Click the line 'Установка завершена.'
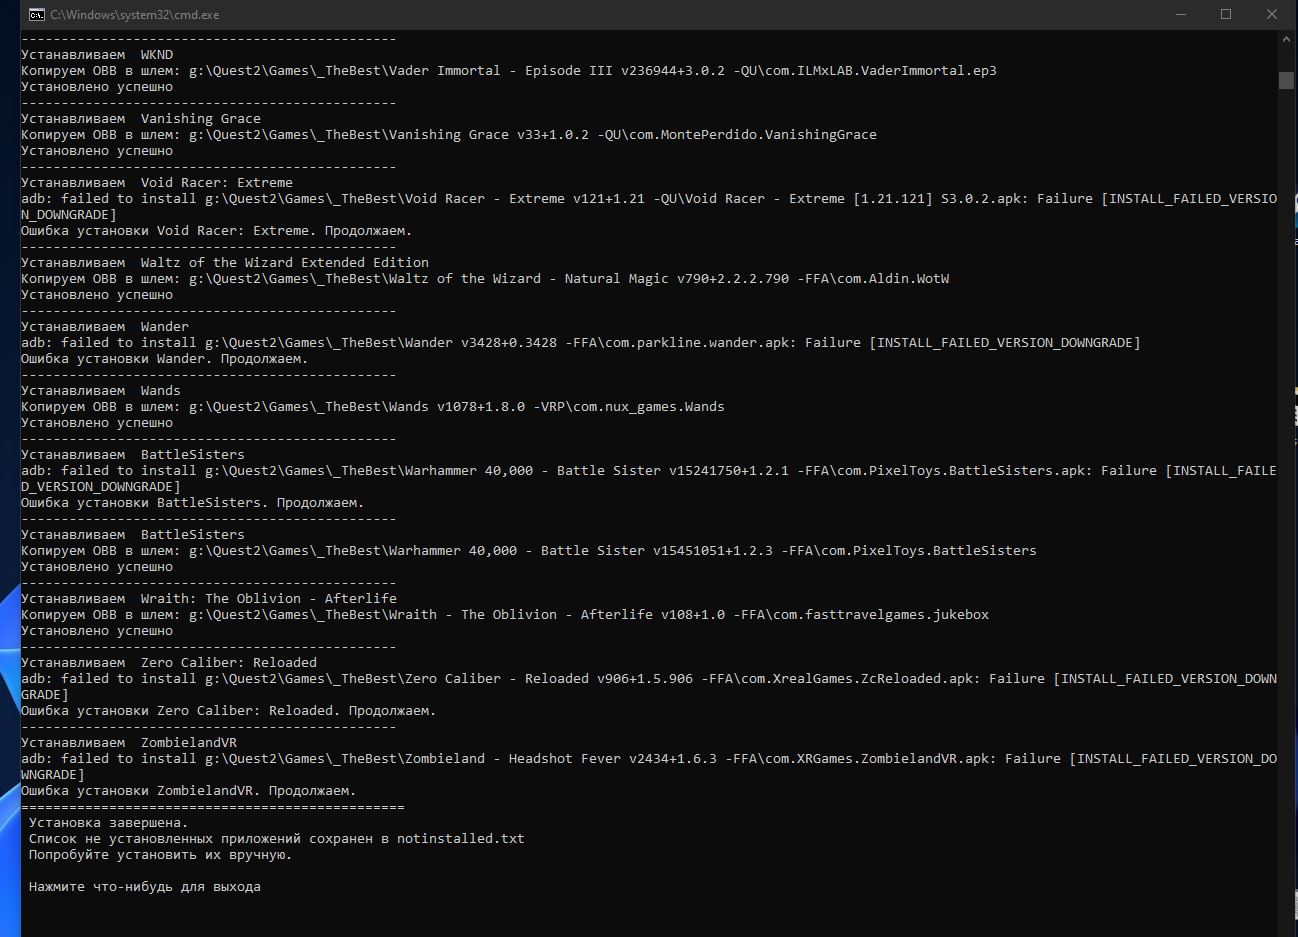The width and height of the screenshot is (1298, 937). (x=109, y=823)
